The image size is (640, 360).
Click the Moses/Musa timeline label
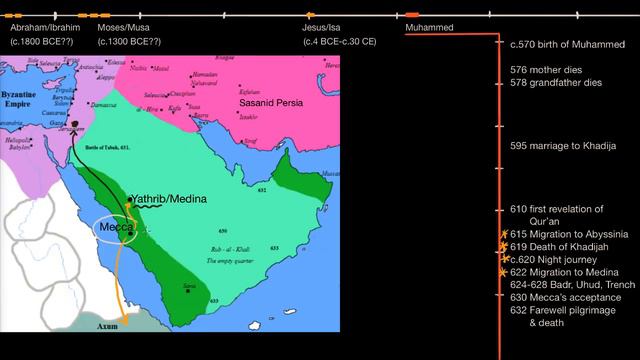(123, 28)
